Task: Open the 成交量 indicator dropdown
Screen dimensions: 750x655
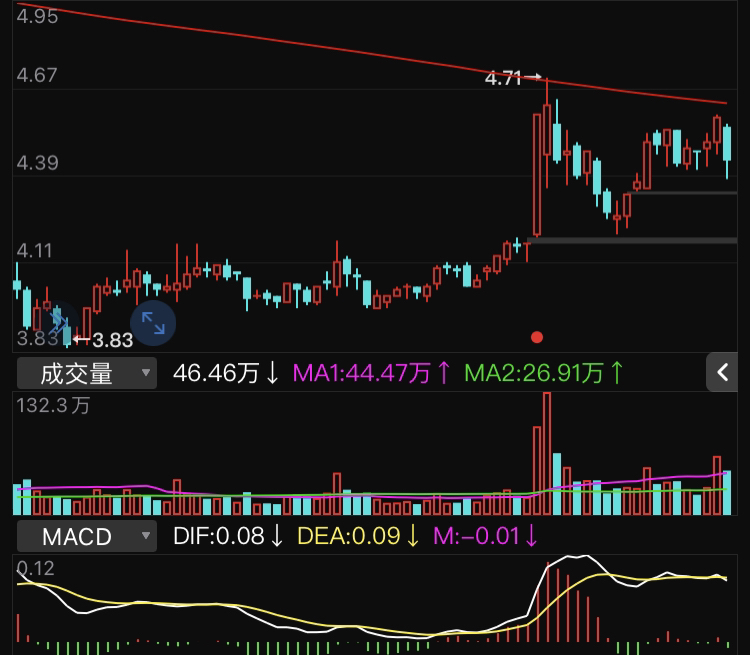Action: 87,373
